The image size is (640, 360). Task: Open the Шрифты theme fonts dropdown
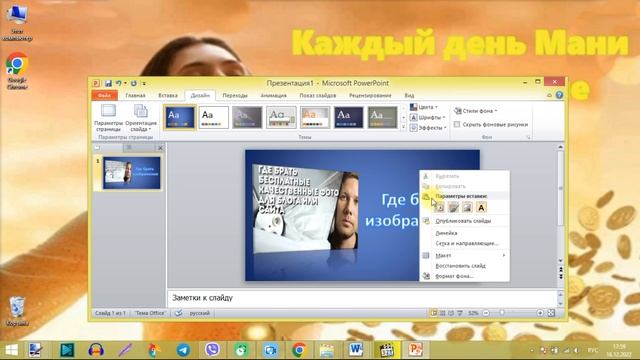pos(427,118)
